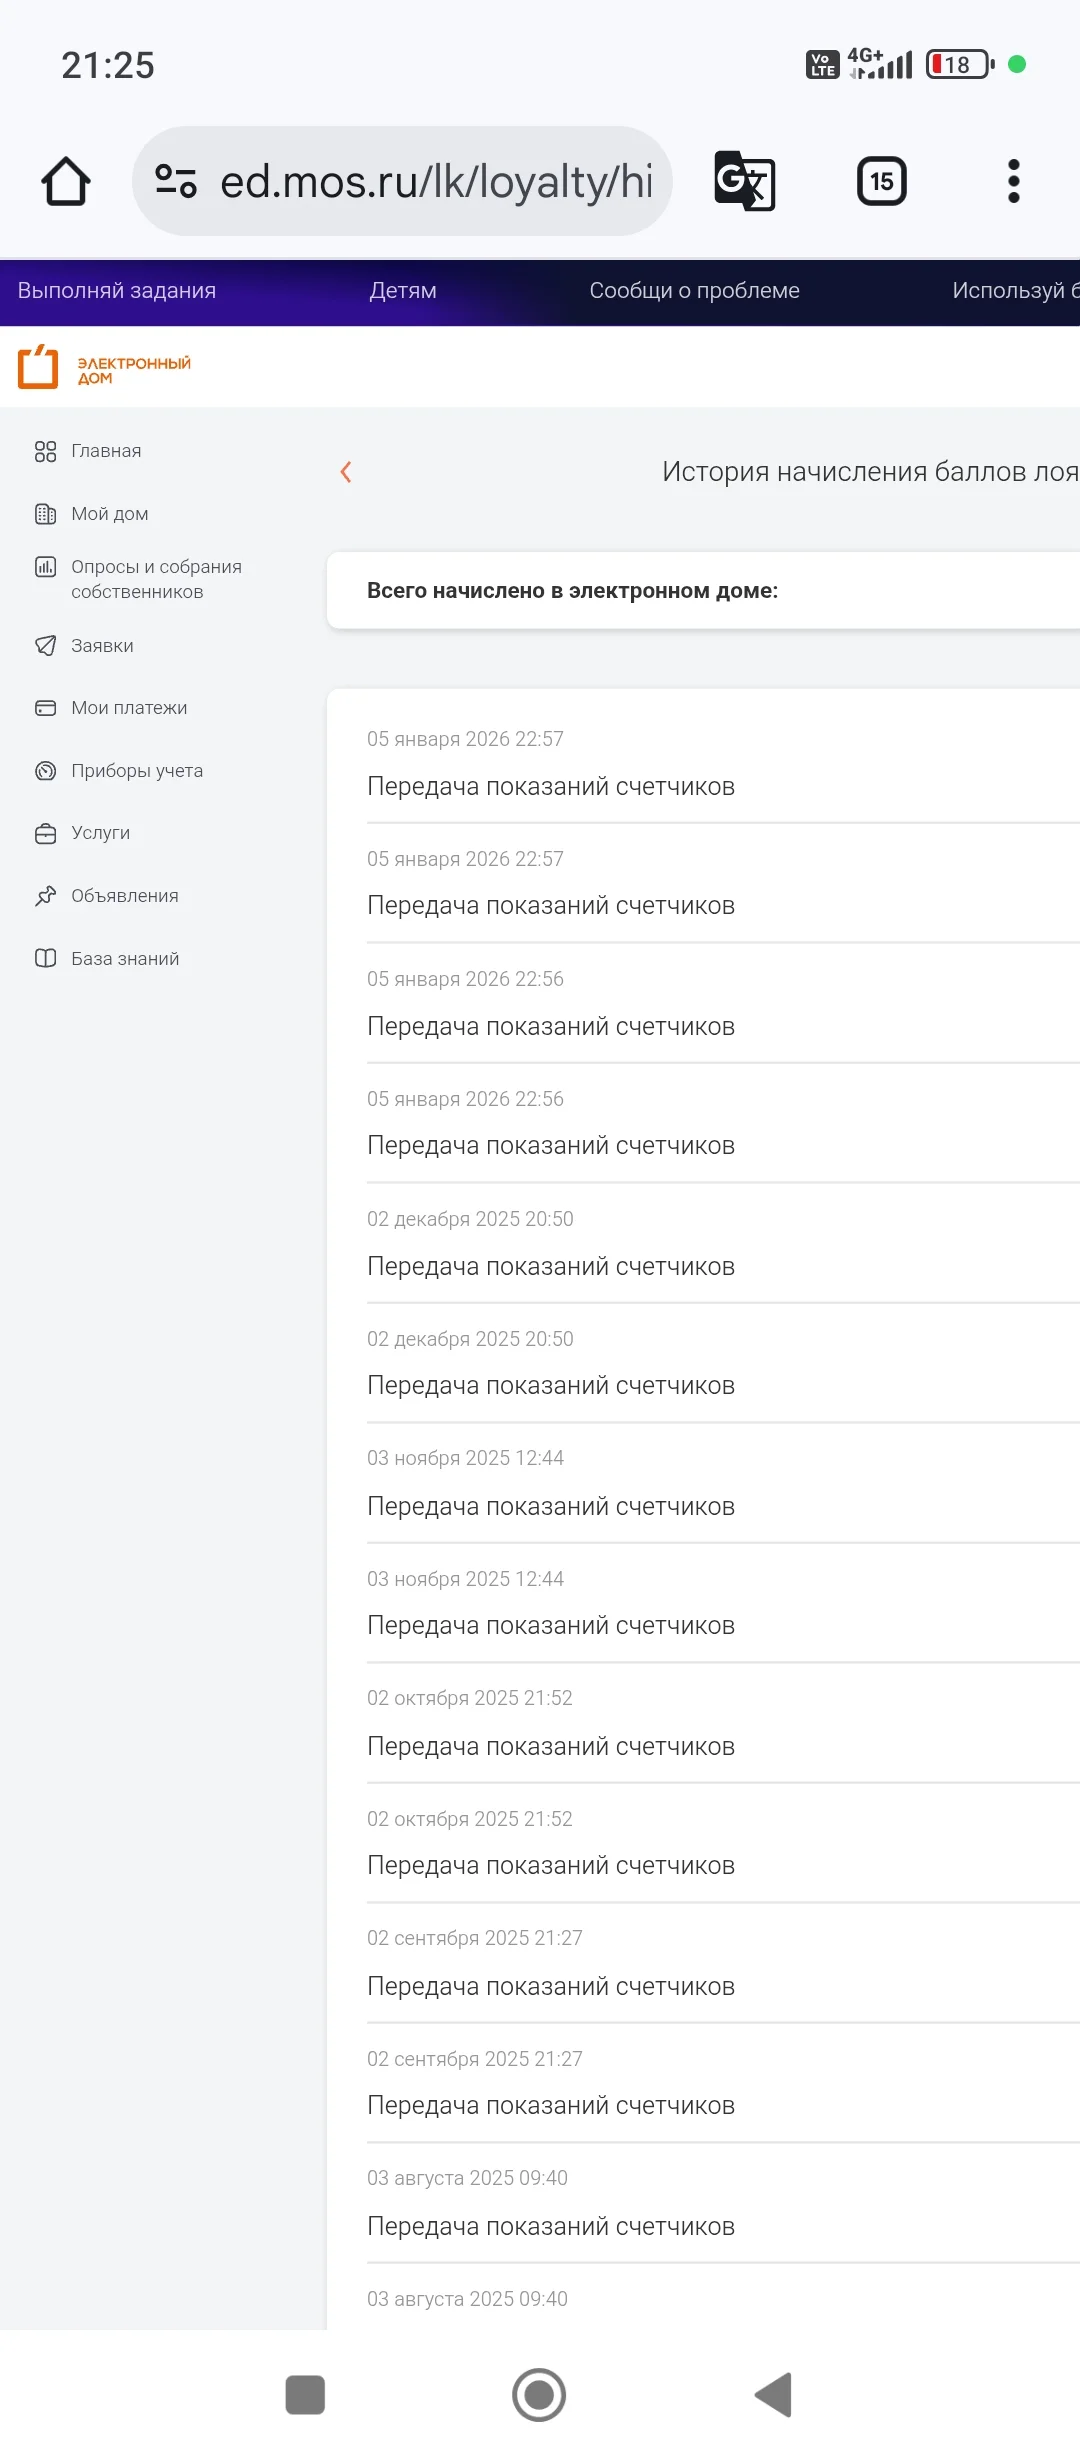Screen dimensions: 1080x2460
Task: Tap the Android recent apps square button
Action: click(305, 2395)
